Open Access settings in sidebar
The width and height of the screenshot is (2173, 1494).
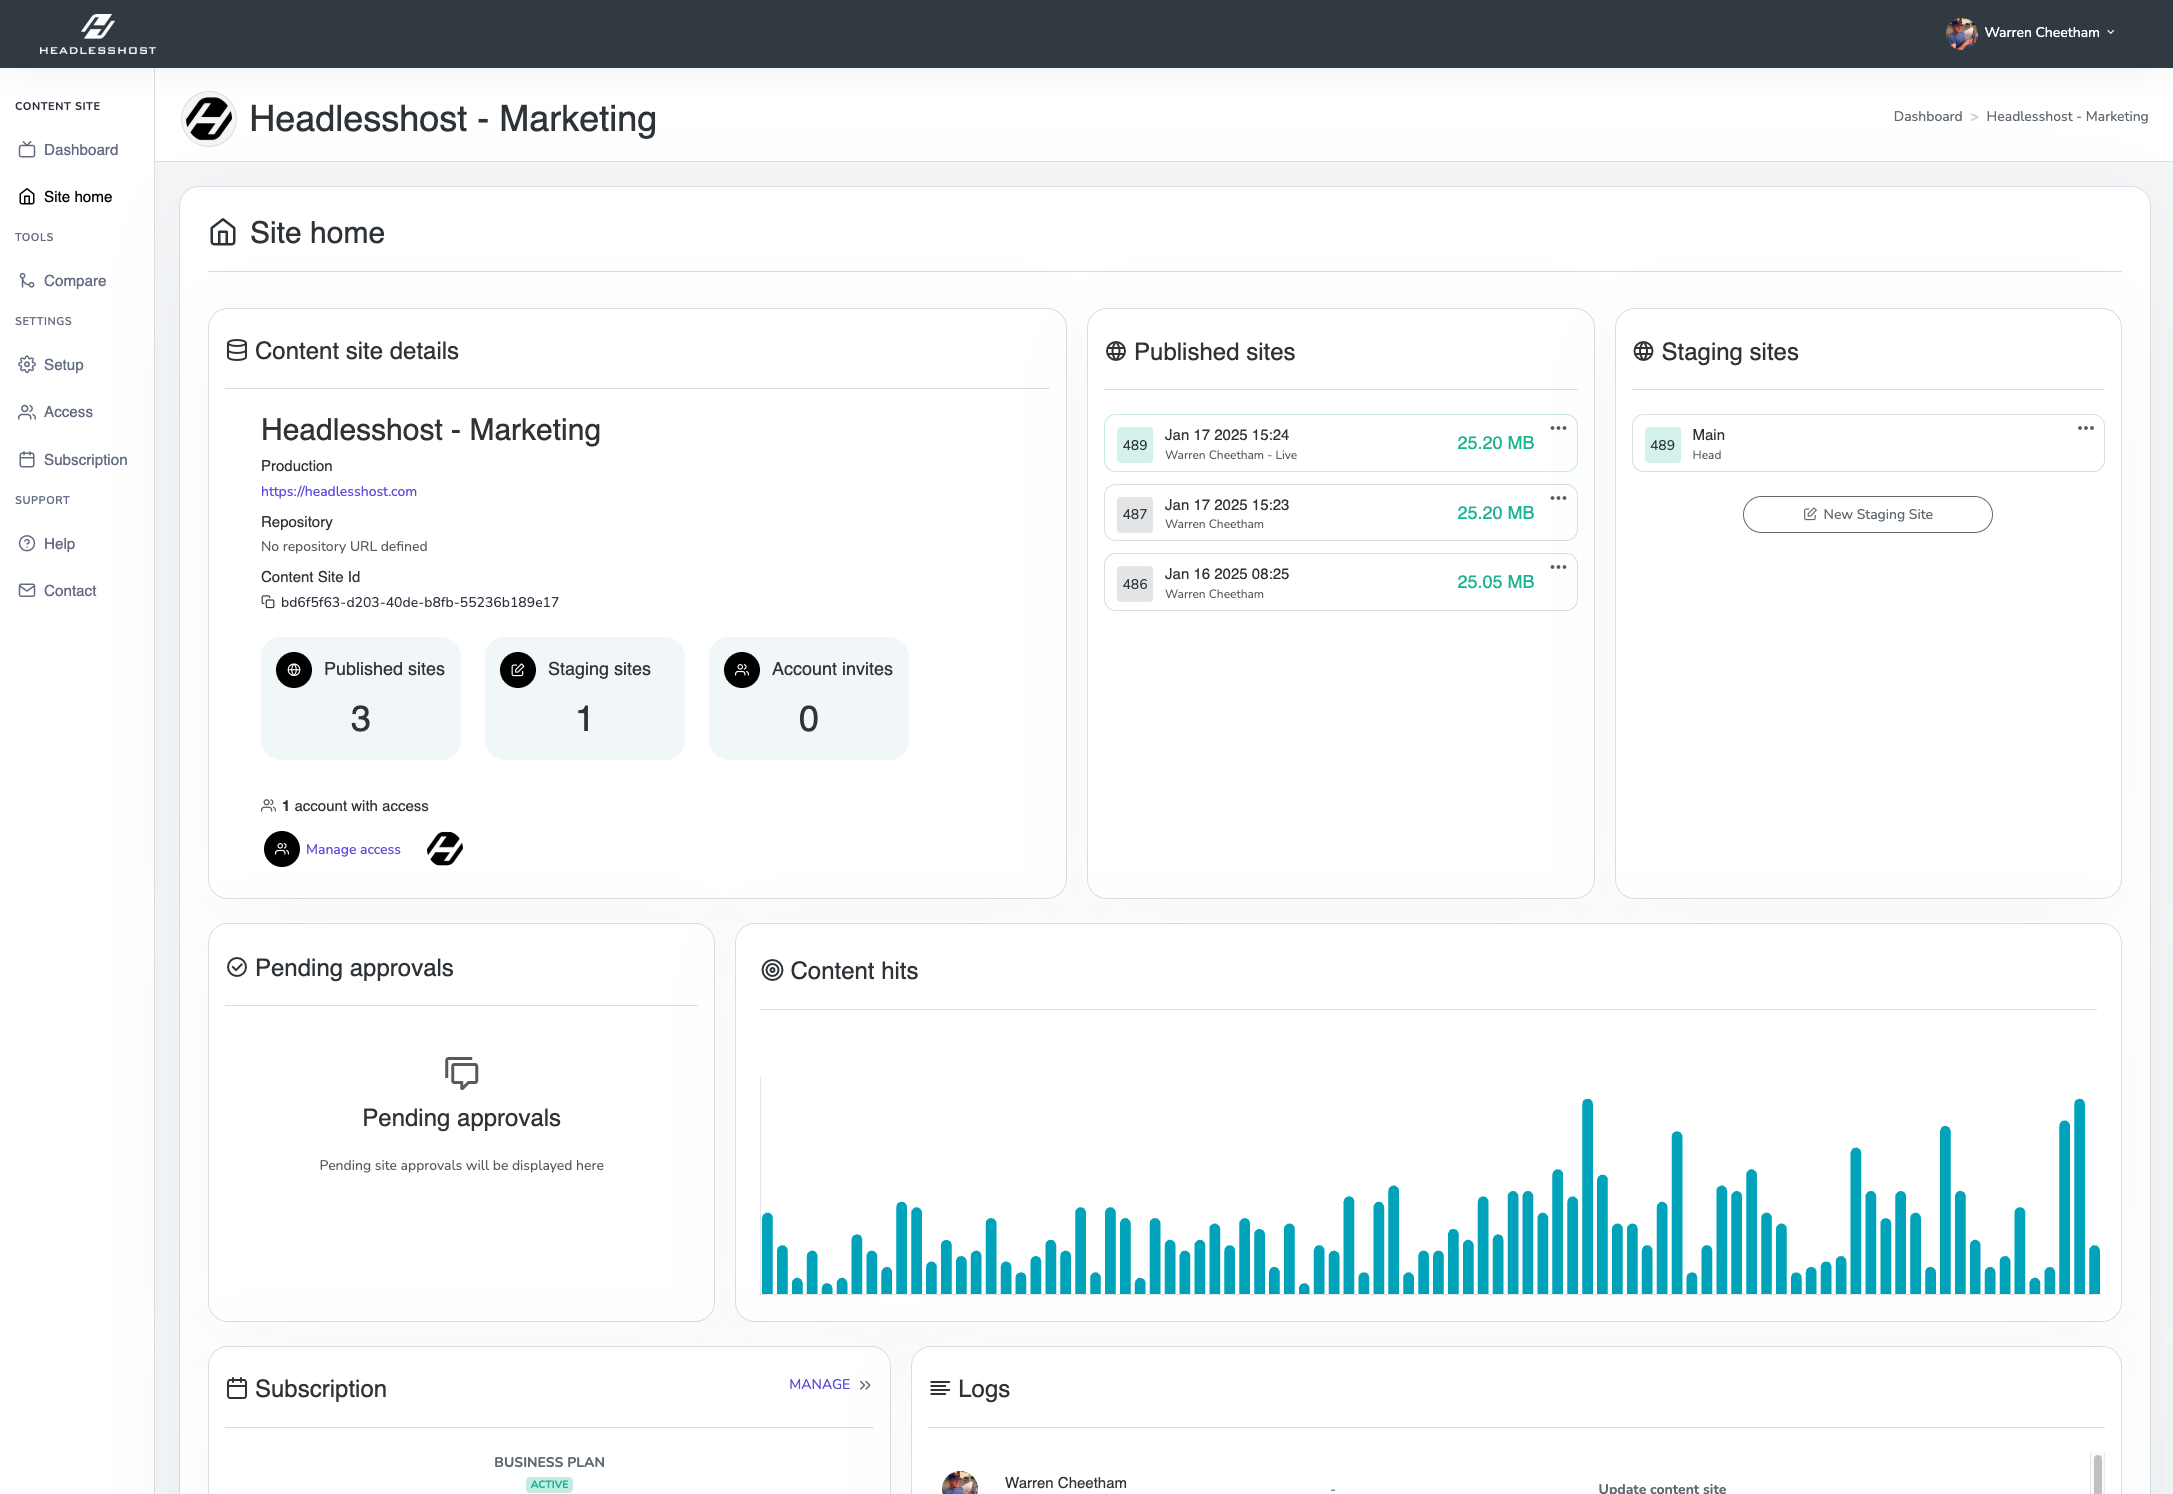point(68,412)
